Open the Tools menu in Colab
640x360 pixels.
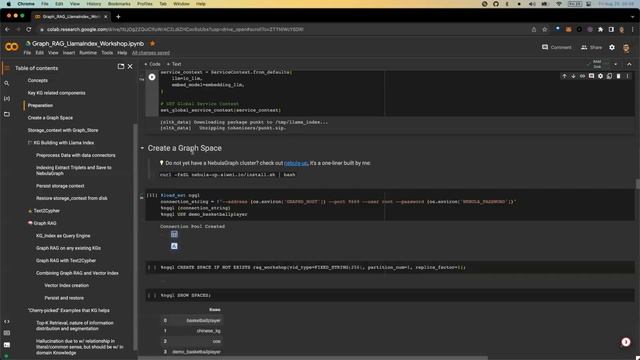(x=107, y=53)
